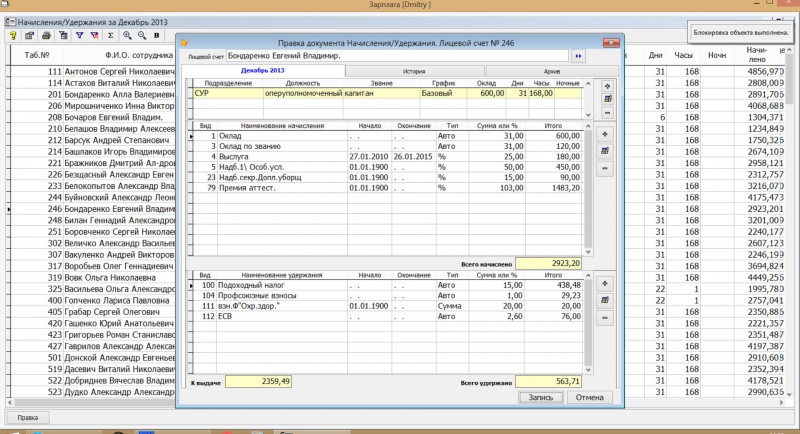Close the Правка документа dialog

click(x=611, y=43)
